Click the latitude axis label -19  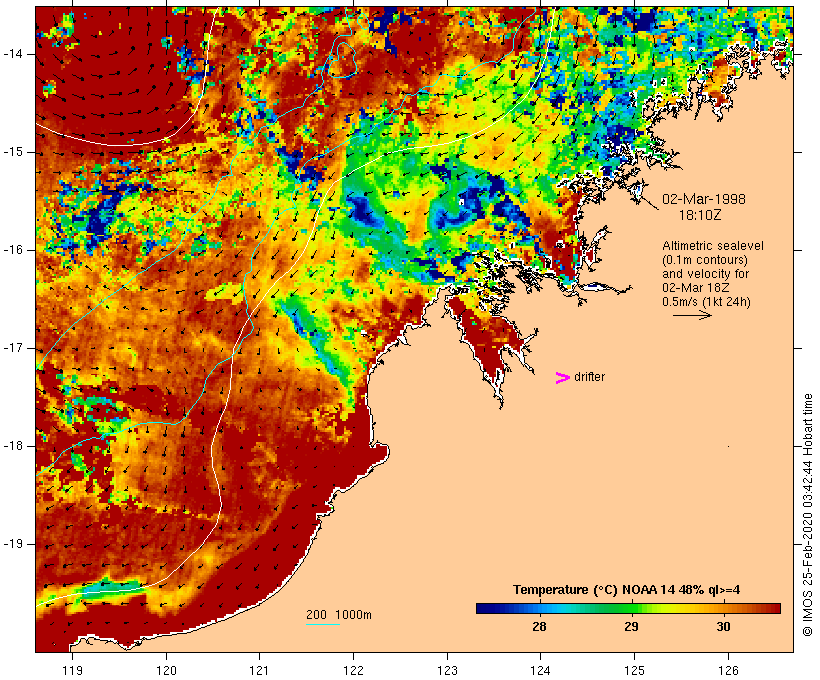pos(13,544)
